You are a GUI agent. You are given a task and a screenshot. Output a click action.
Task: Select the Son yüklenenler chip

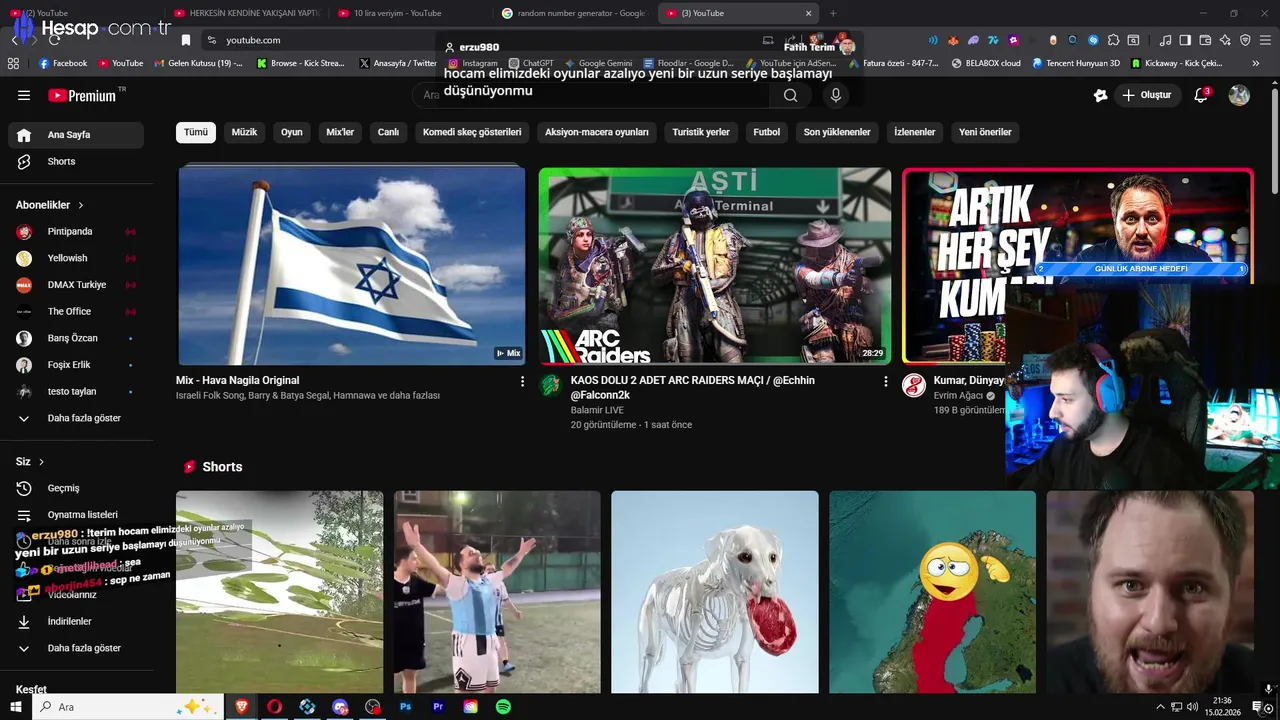(837, 132)
